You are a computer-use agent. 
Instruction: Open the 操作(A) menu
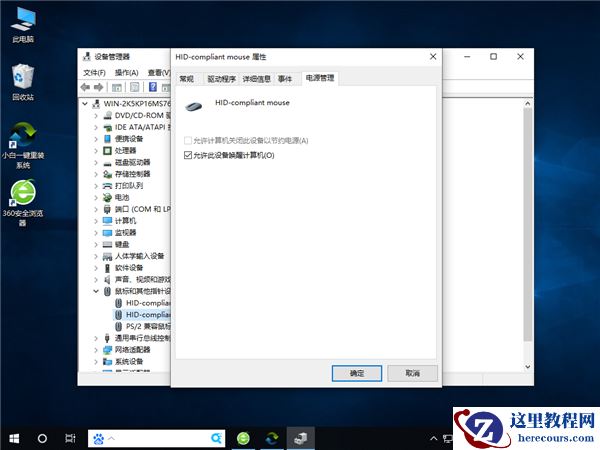point(127,72)
